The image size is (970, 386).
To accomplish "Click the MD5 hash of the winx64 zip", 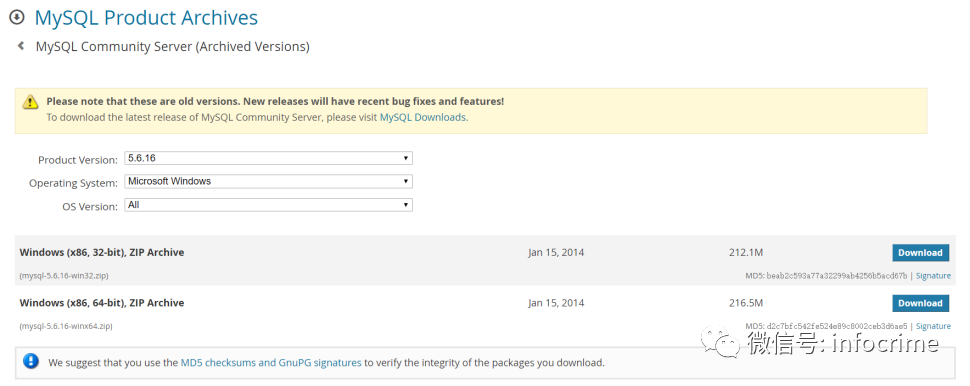I will coord(837,326).
